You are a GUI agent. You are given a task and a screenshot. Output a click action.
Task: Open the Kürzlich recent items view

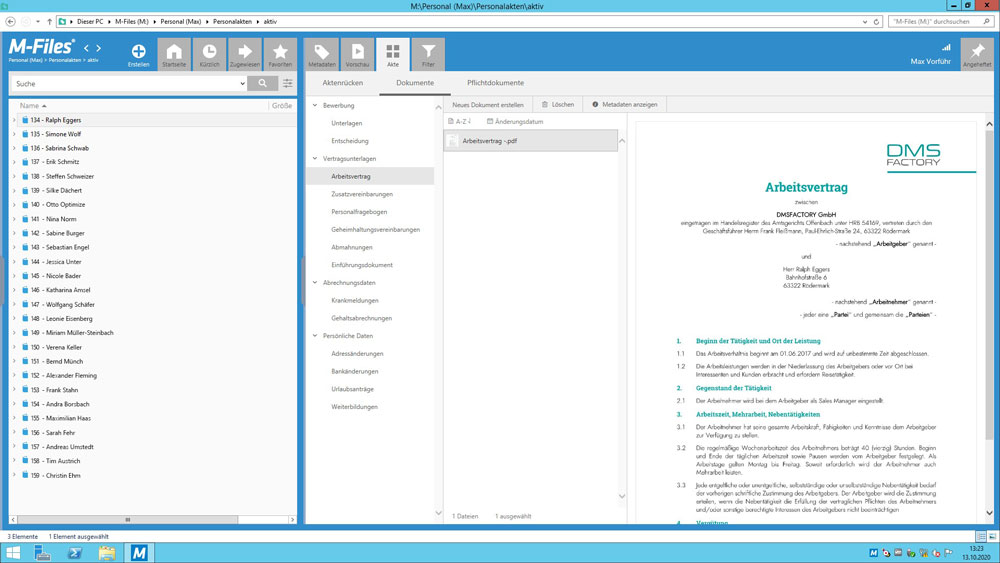coord(209,54)
